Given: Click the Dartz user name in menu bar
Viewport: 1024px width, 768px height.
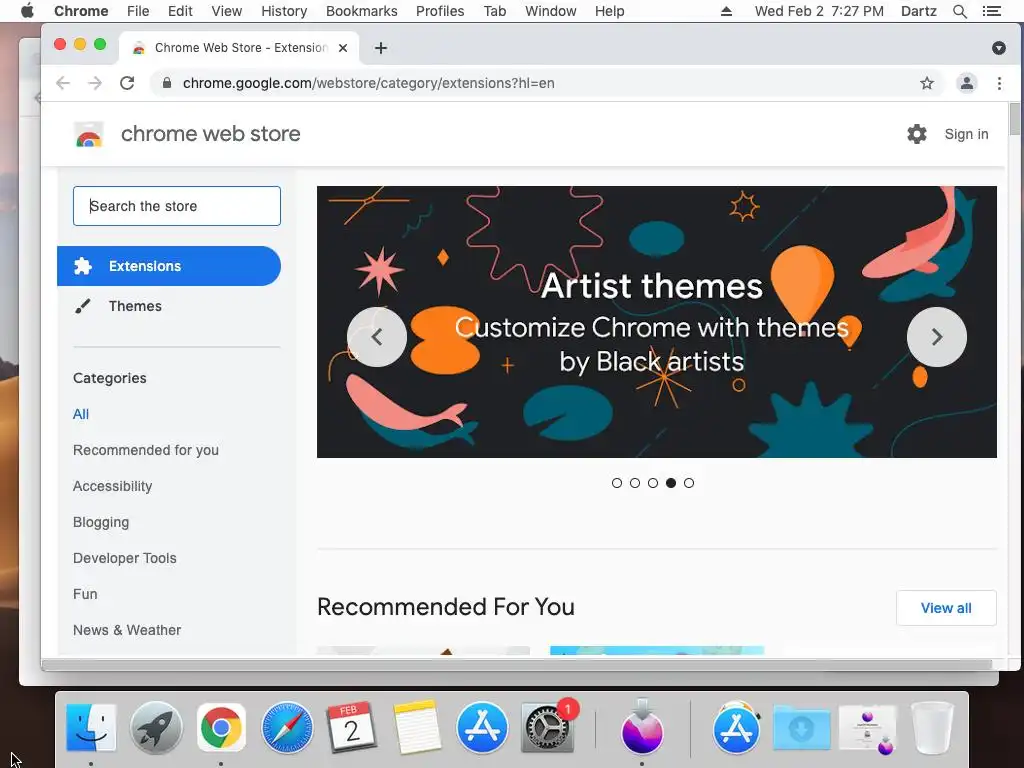Looking at the screenshot, I should coord(919,11).
